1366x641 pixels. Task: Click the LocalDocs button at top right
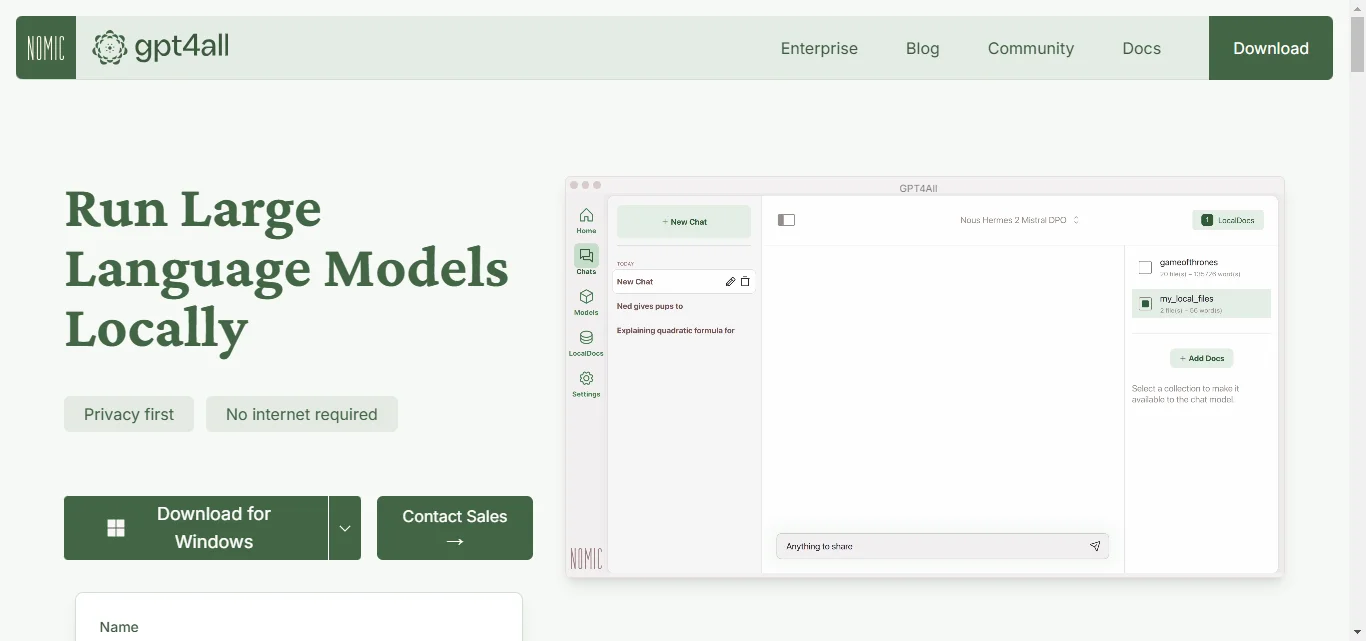point(1228,220)
